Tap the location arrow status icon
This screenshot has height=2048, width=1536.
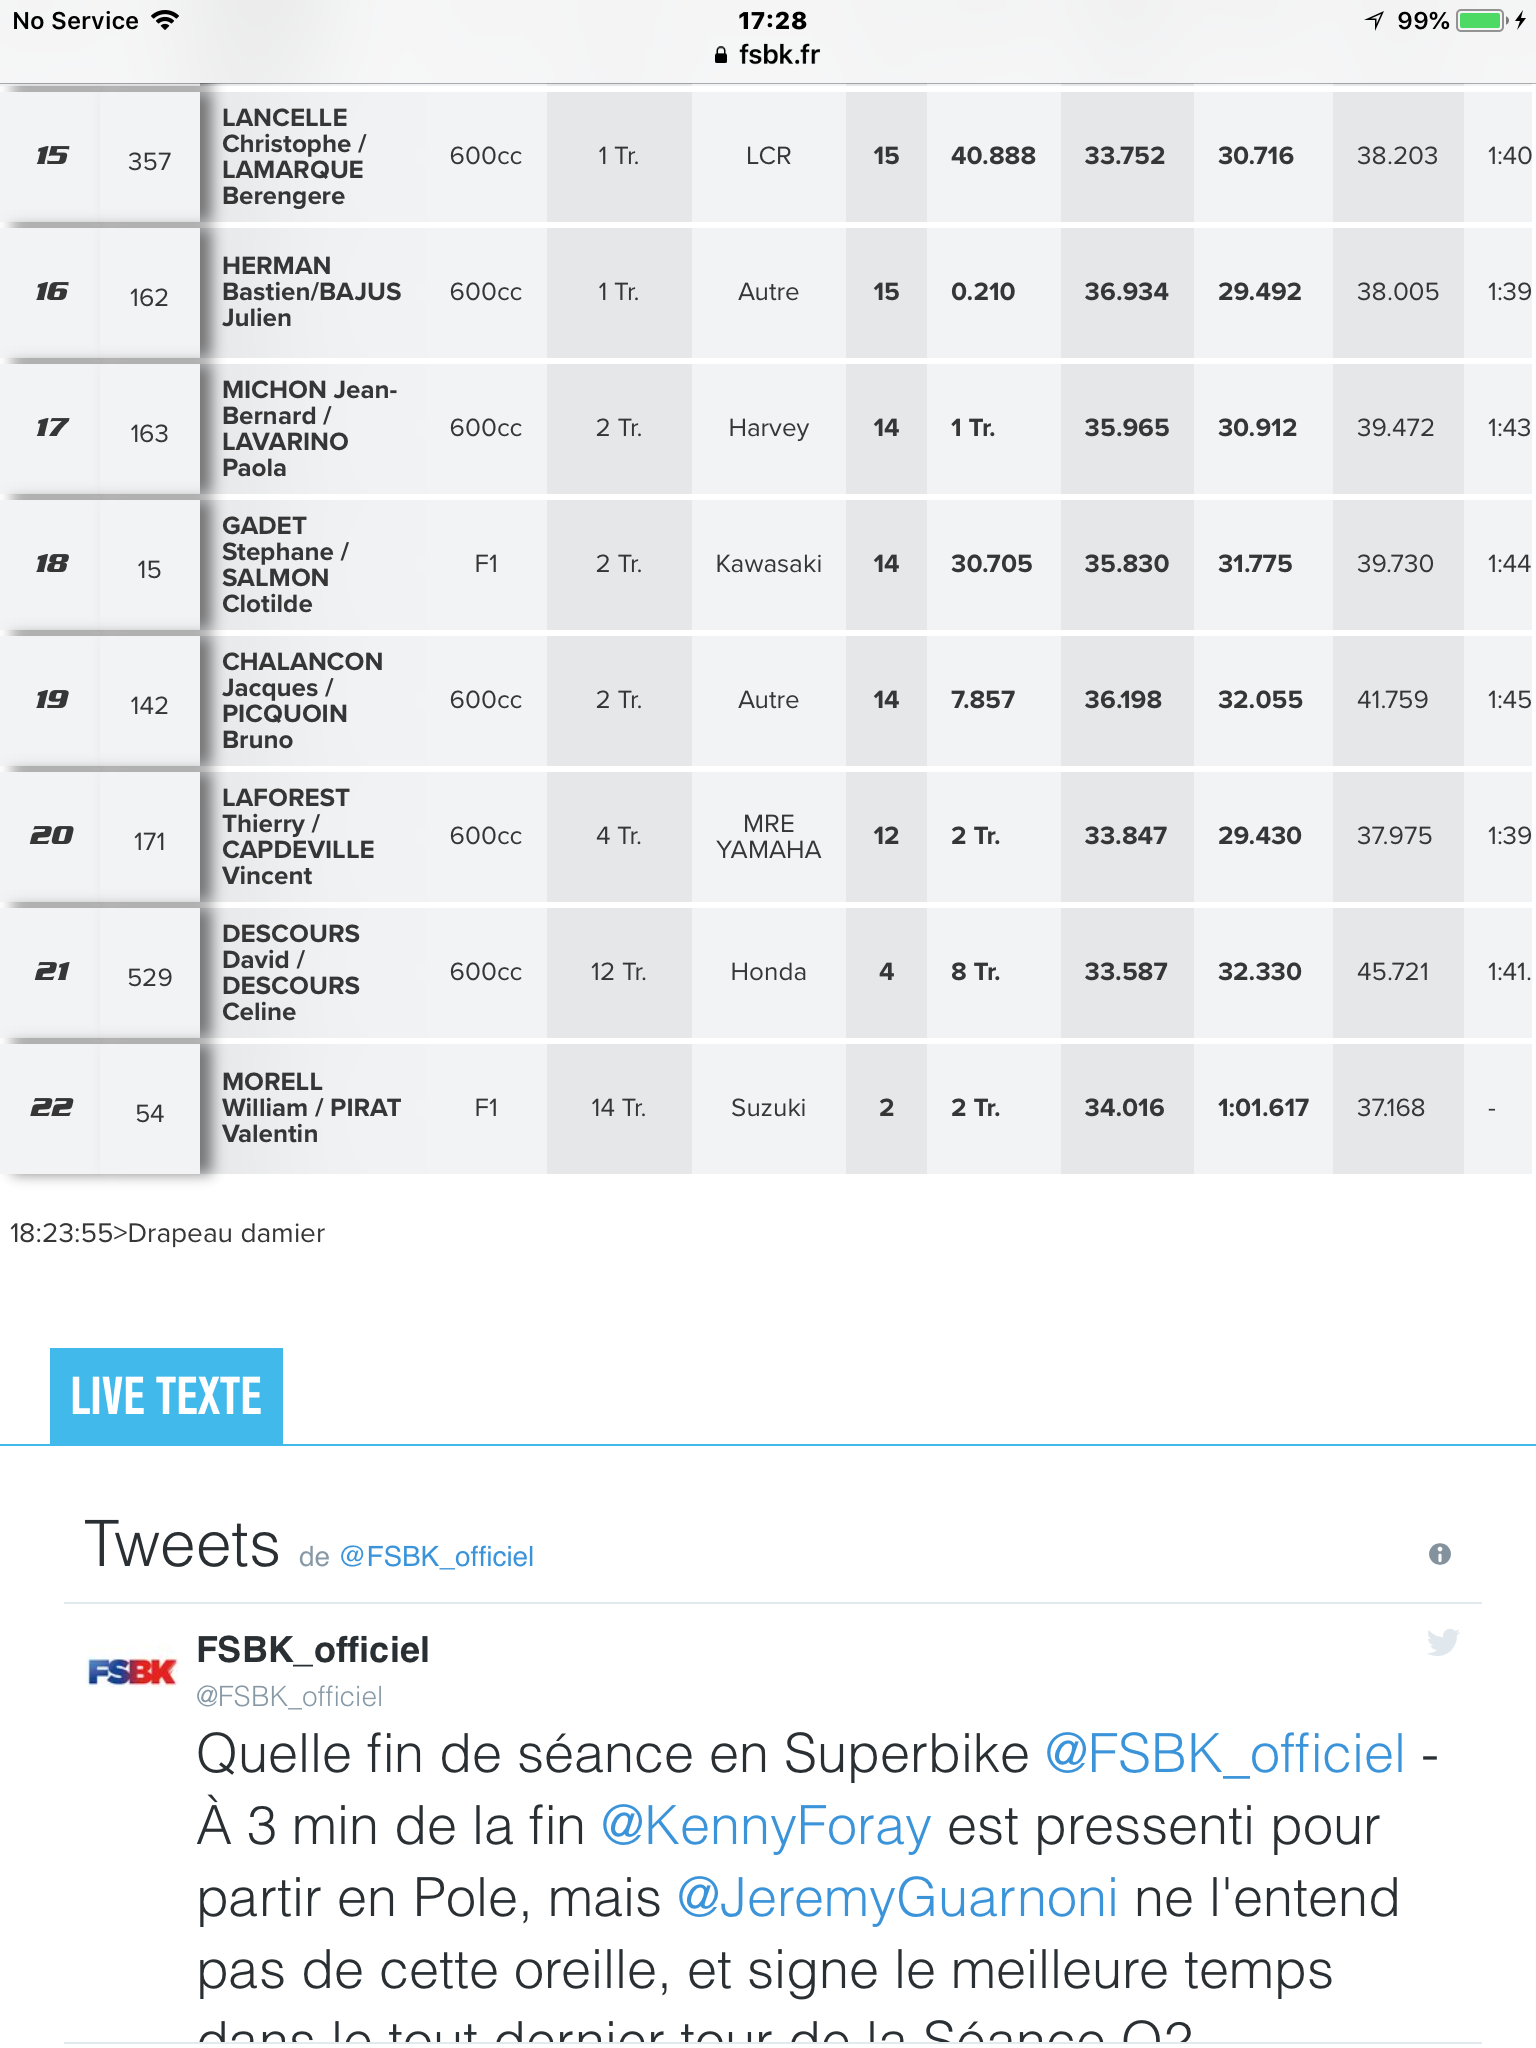(1375, 21)
